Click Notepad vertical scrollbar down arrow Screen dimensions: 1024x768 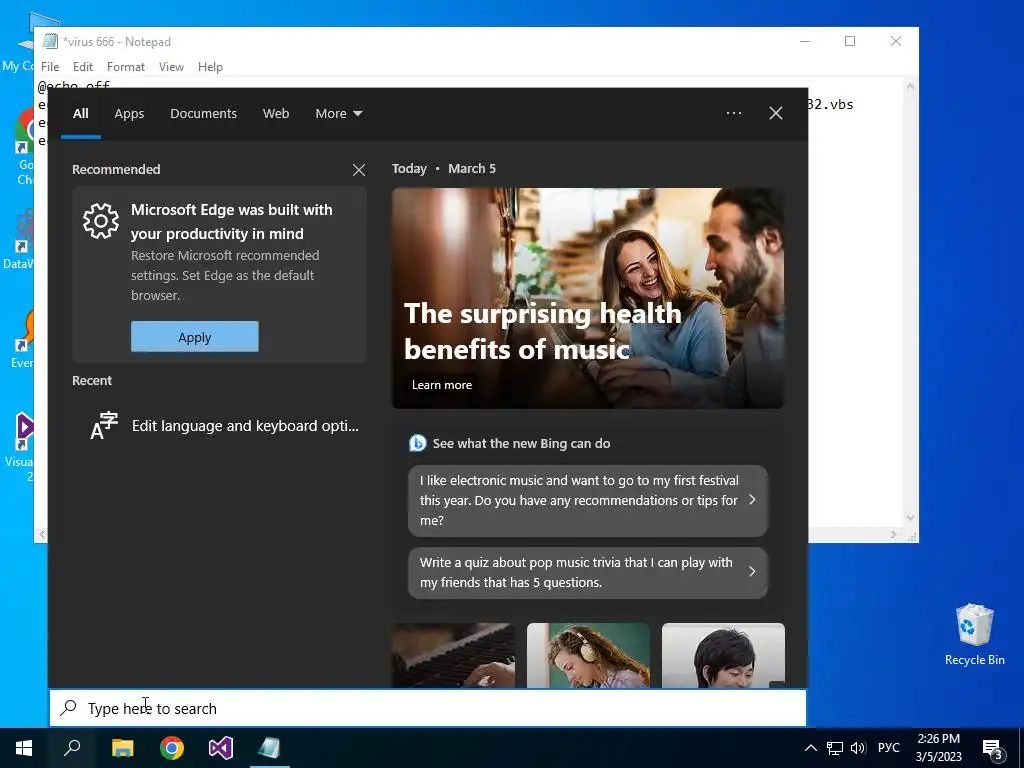pyautogui.click(x=910, y=519)
